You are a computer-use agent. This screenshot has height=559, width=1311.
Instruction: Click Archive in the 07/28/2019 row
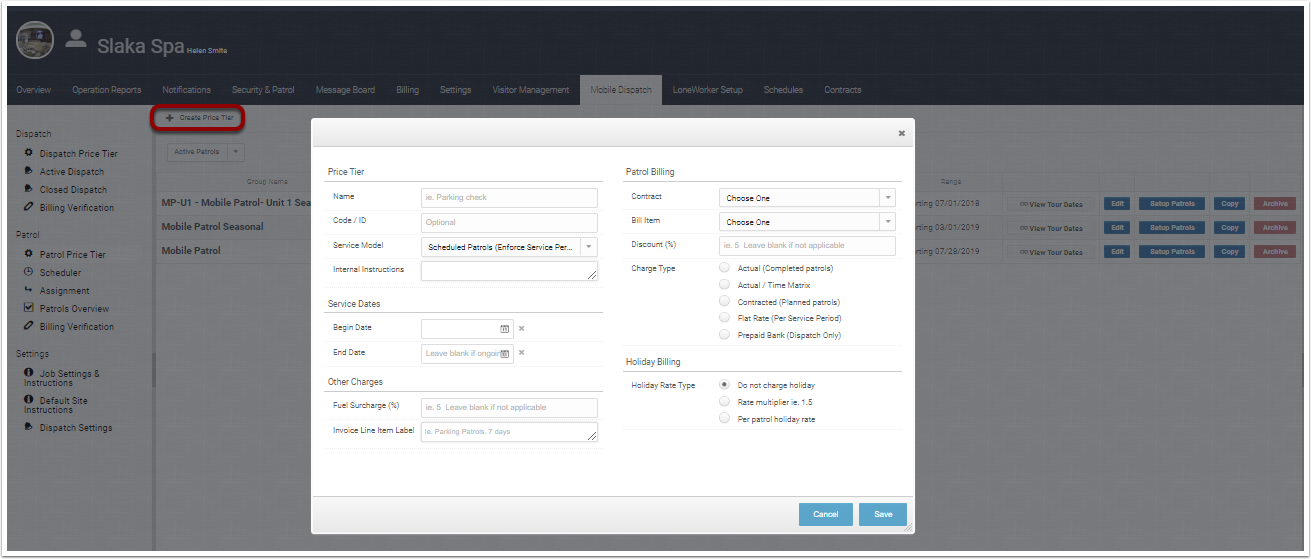1274,252
